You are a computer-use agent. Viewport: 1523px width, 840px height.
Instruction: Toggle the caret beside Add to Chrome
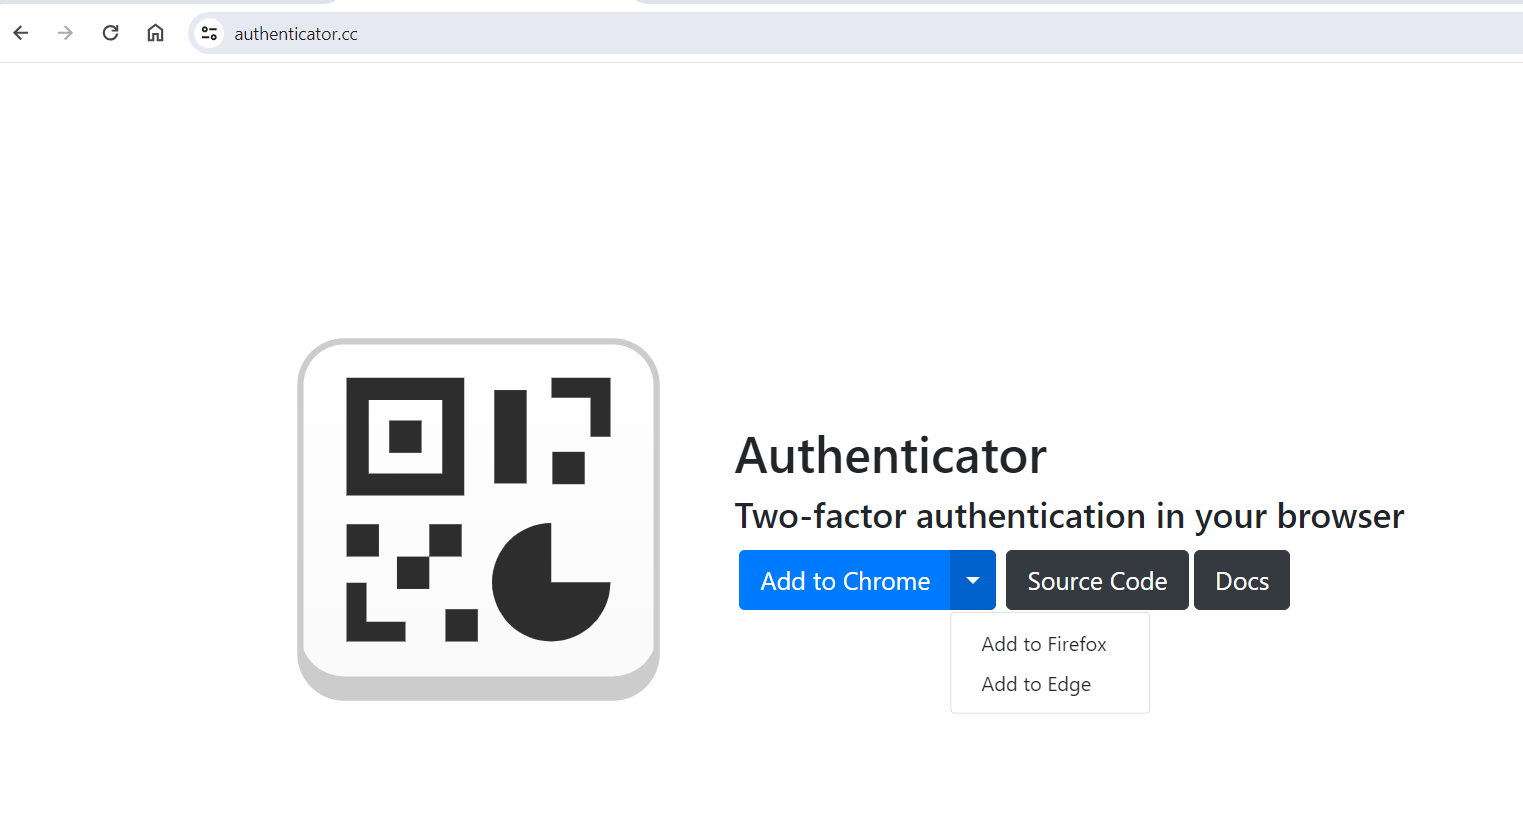click(x=973, y=580)
